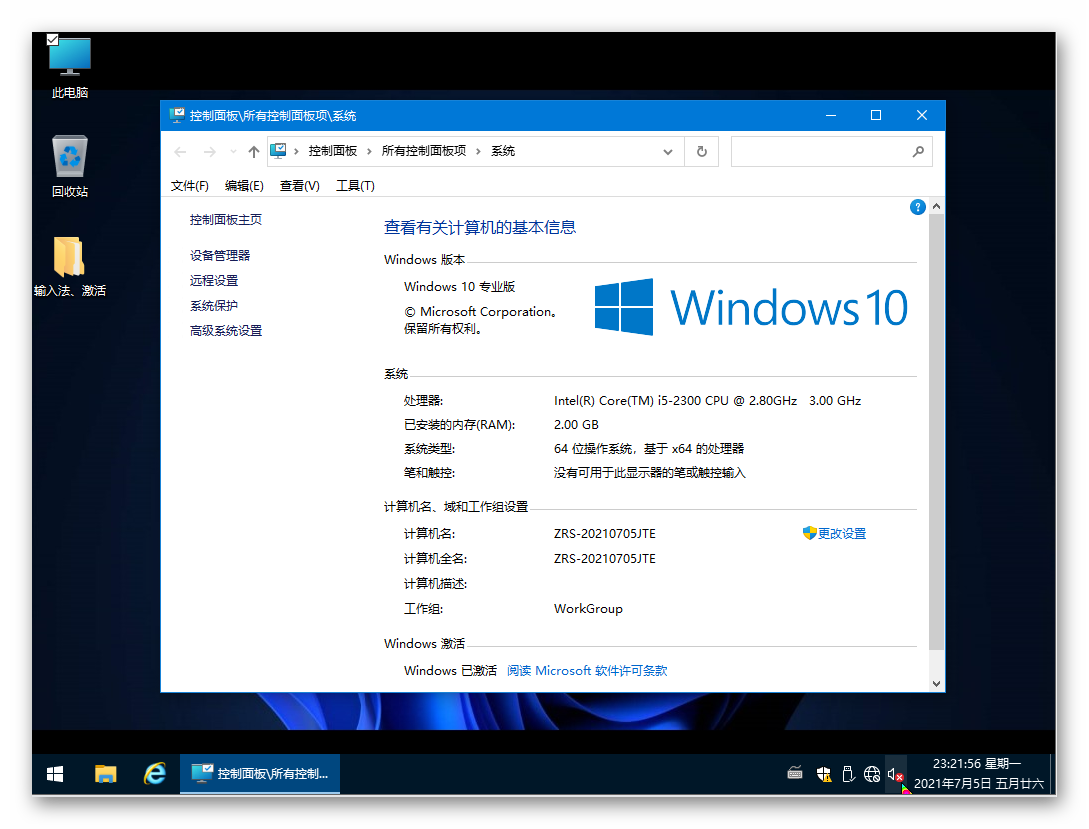The width and height of the screenshot is (1089, 829).
Task: Select the computer name ZRS-20210705JTE value
Action: pos(605,533)
